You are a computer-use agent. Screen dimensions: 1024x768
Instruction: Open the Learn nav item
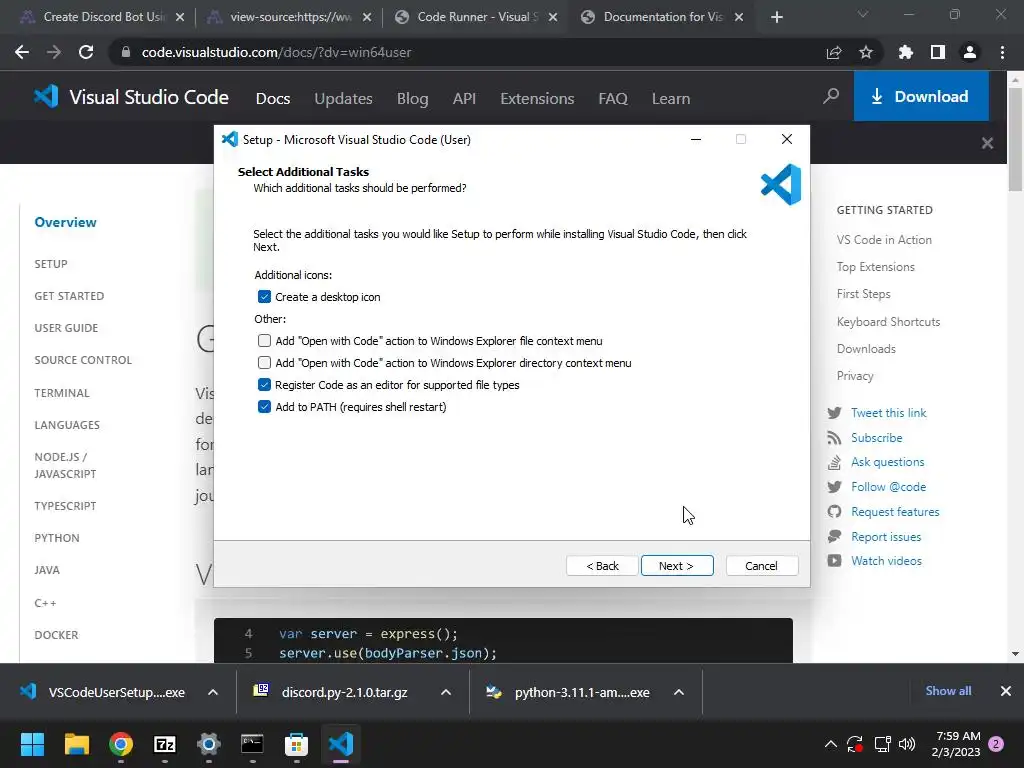coord(671,99)
